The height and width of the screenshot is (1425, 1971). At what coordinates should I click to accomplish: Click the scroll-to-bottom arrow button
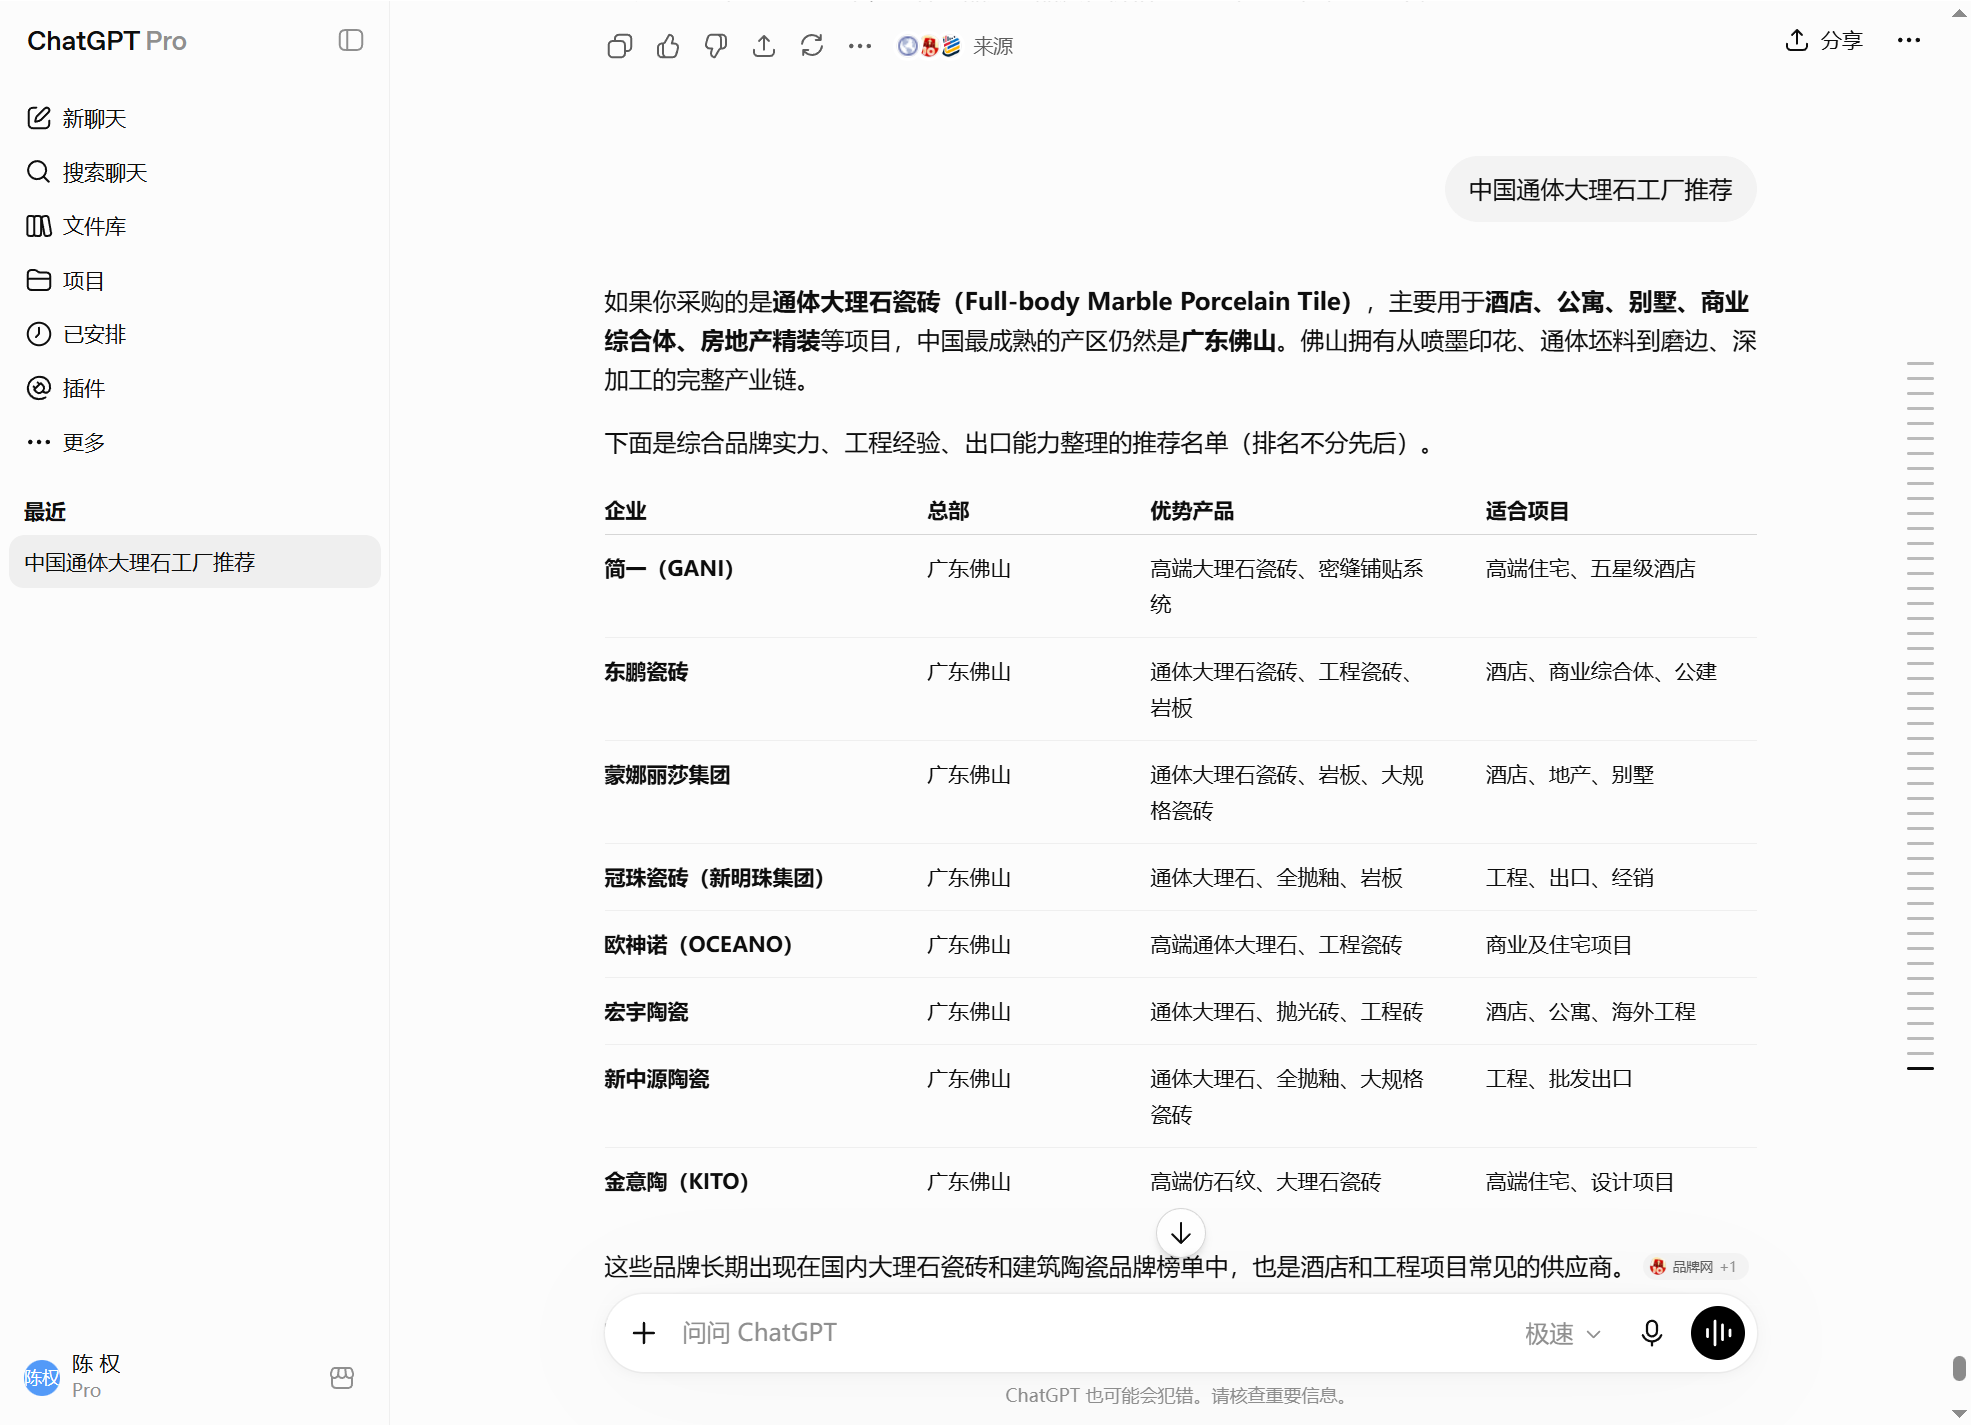click(x=1181, y=1233)
